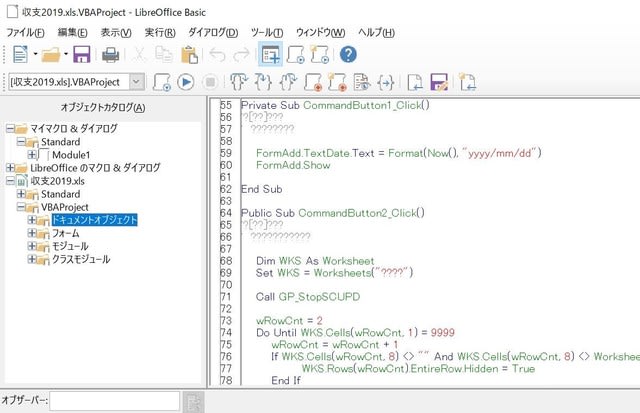
Task: Click the Import Dialog icon
Action: 468,82
